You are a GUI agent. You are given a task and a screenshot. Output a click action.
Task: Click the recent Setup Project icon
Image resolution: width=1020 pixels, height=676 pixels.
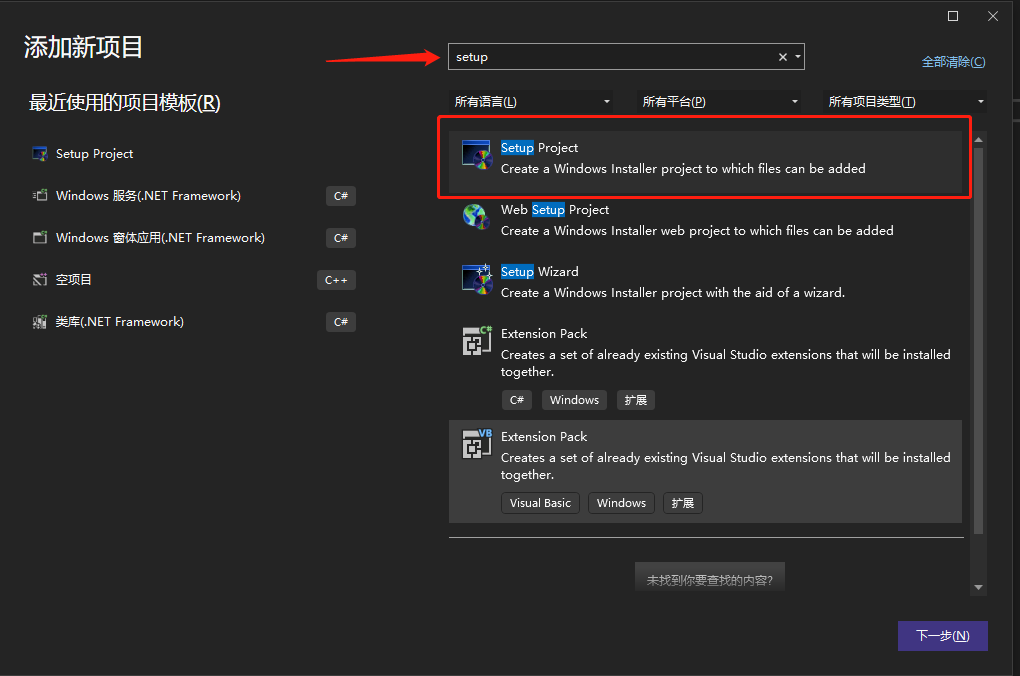[x=40, y=154]
